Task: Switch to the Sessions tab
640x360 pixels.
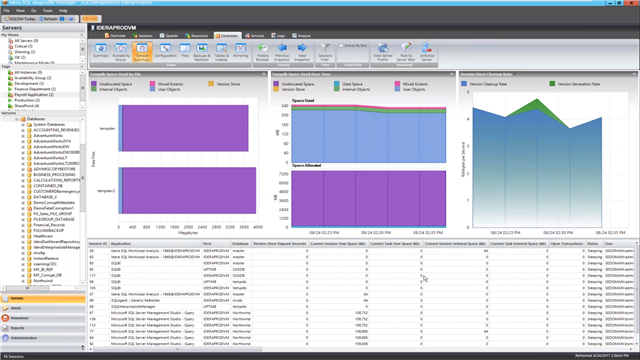Action: [142, 36]
